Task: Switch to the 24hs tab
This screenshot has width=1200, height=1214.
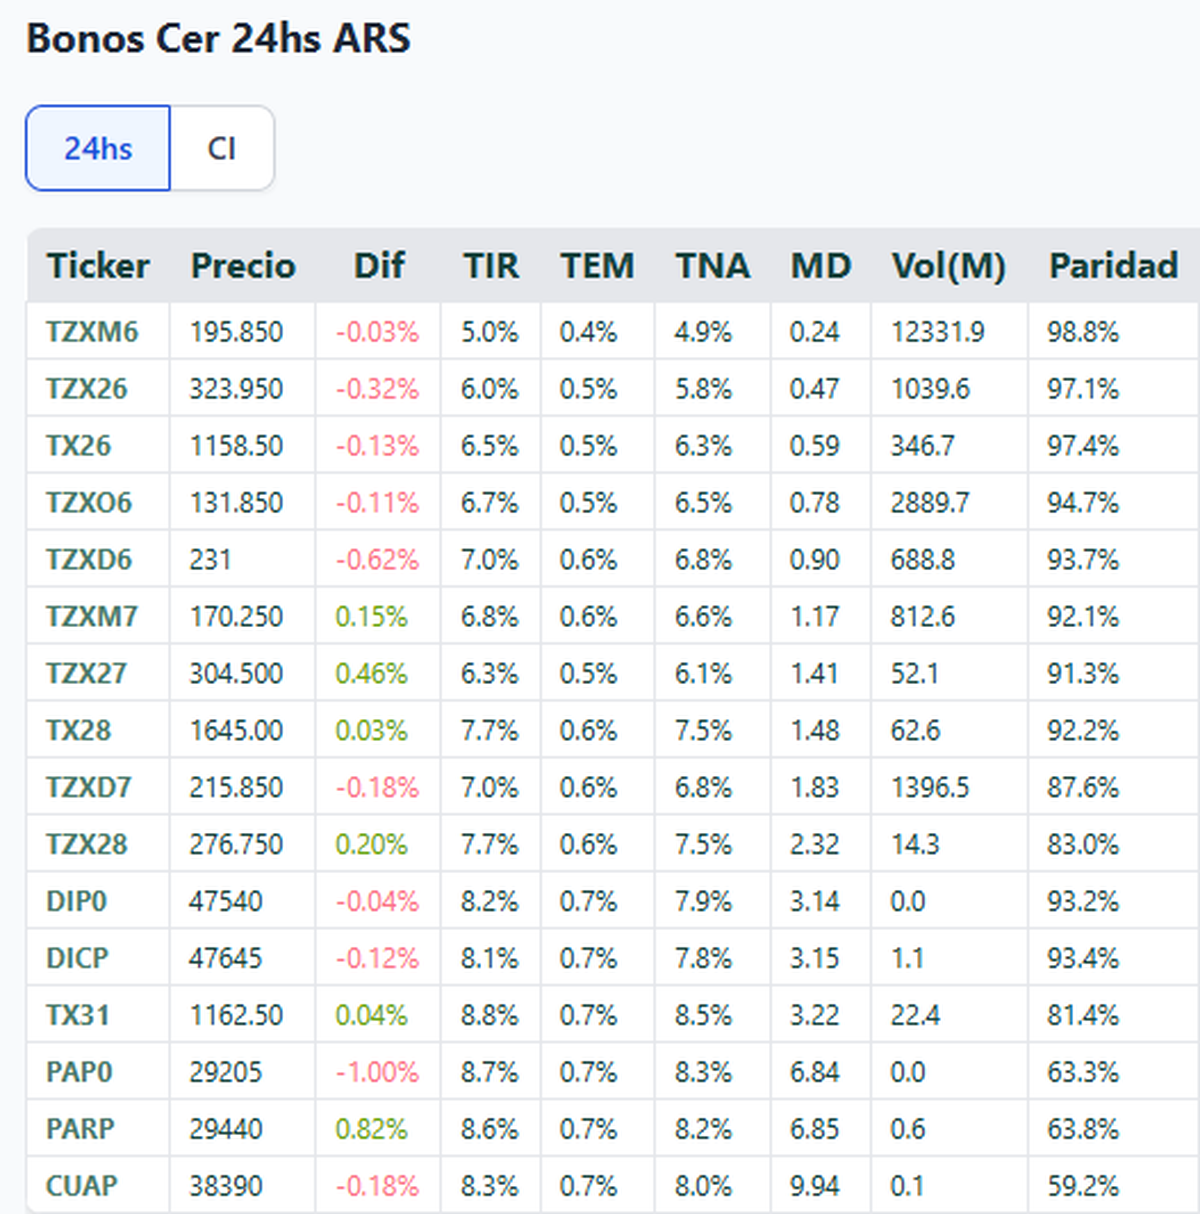Action: pyautogui.click(x=98, y=148)
